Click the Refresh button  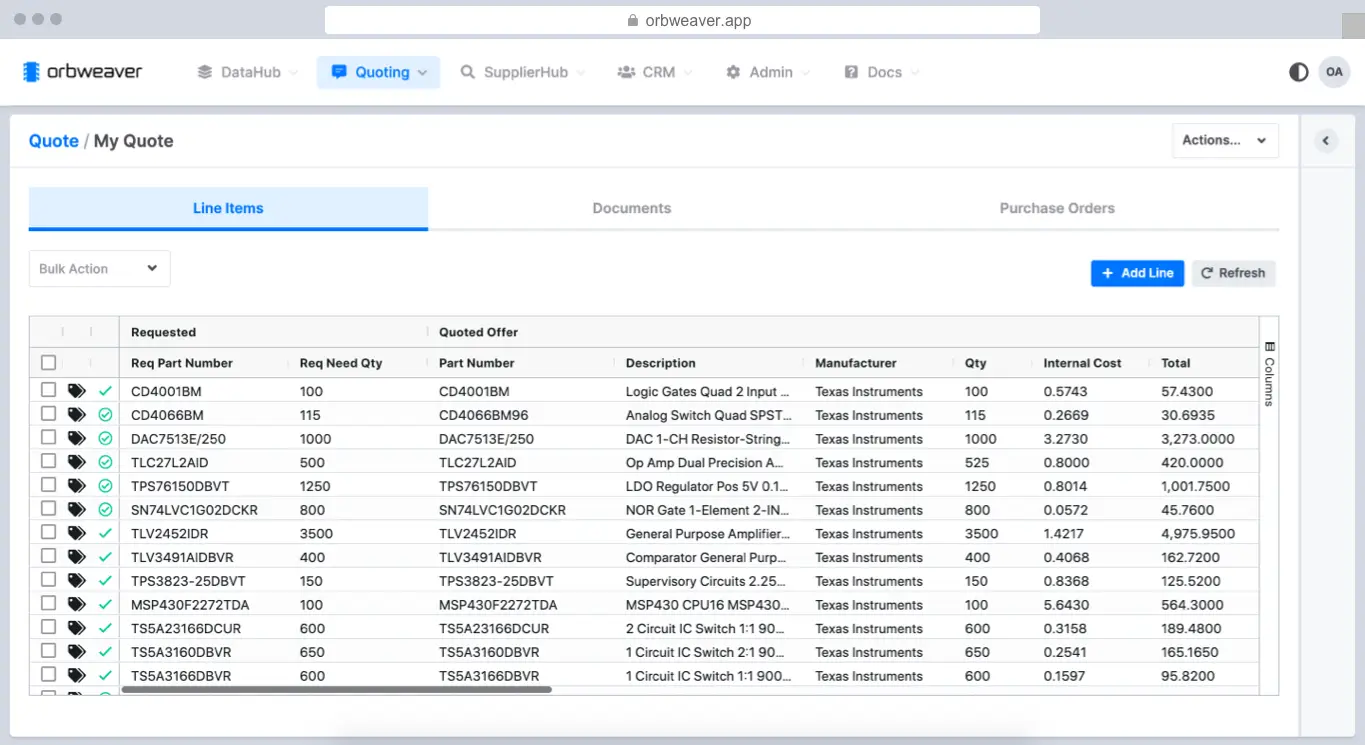tap(1233, 273)
